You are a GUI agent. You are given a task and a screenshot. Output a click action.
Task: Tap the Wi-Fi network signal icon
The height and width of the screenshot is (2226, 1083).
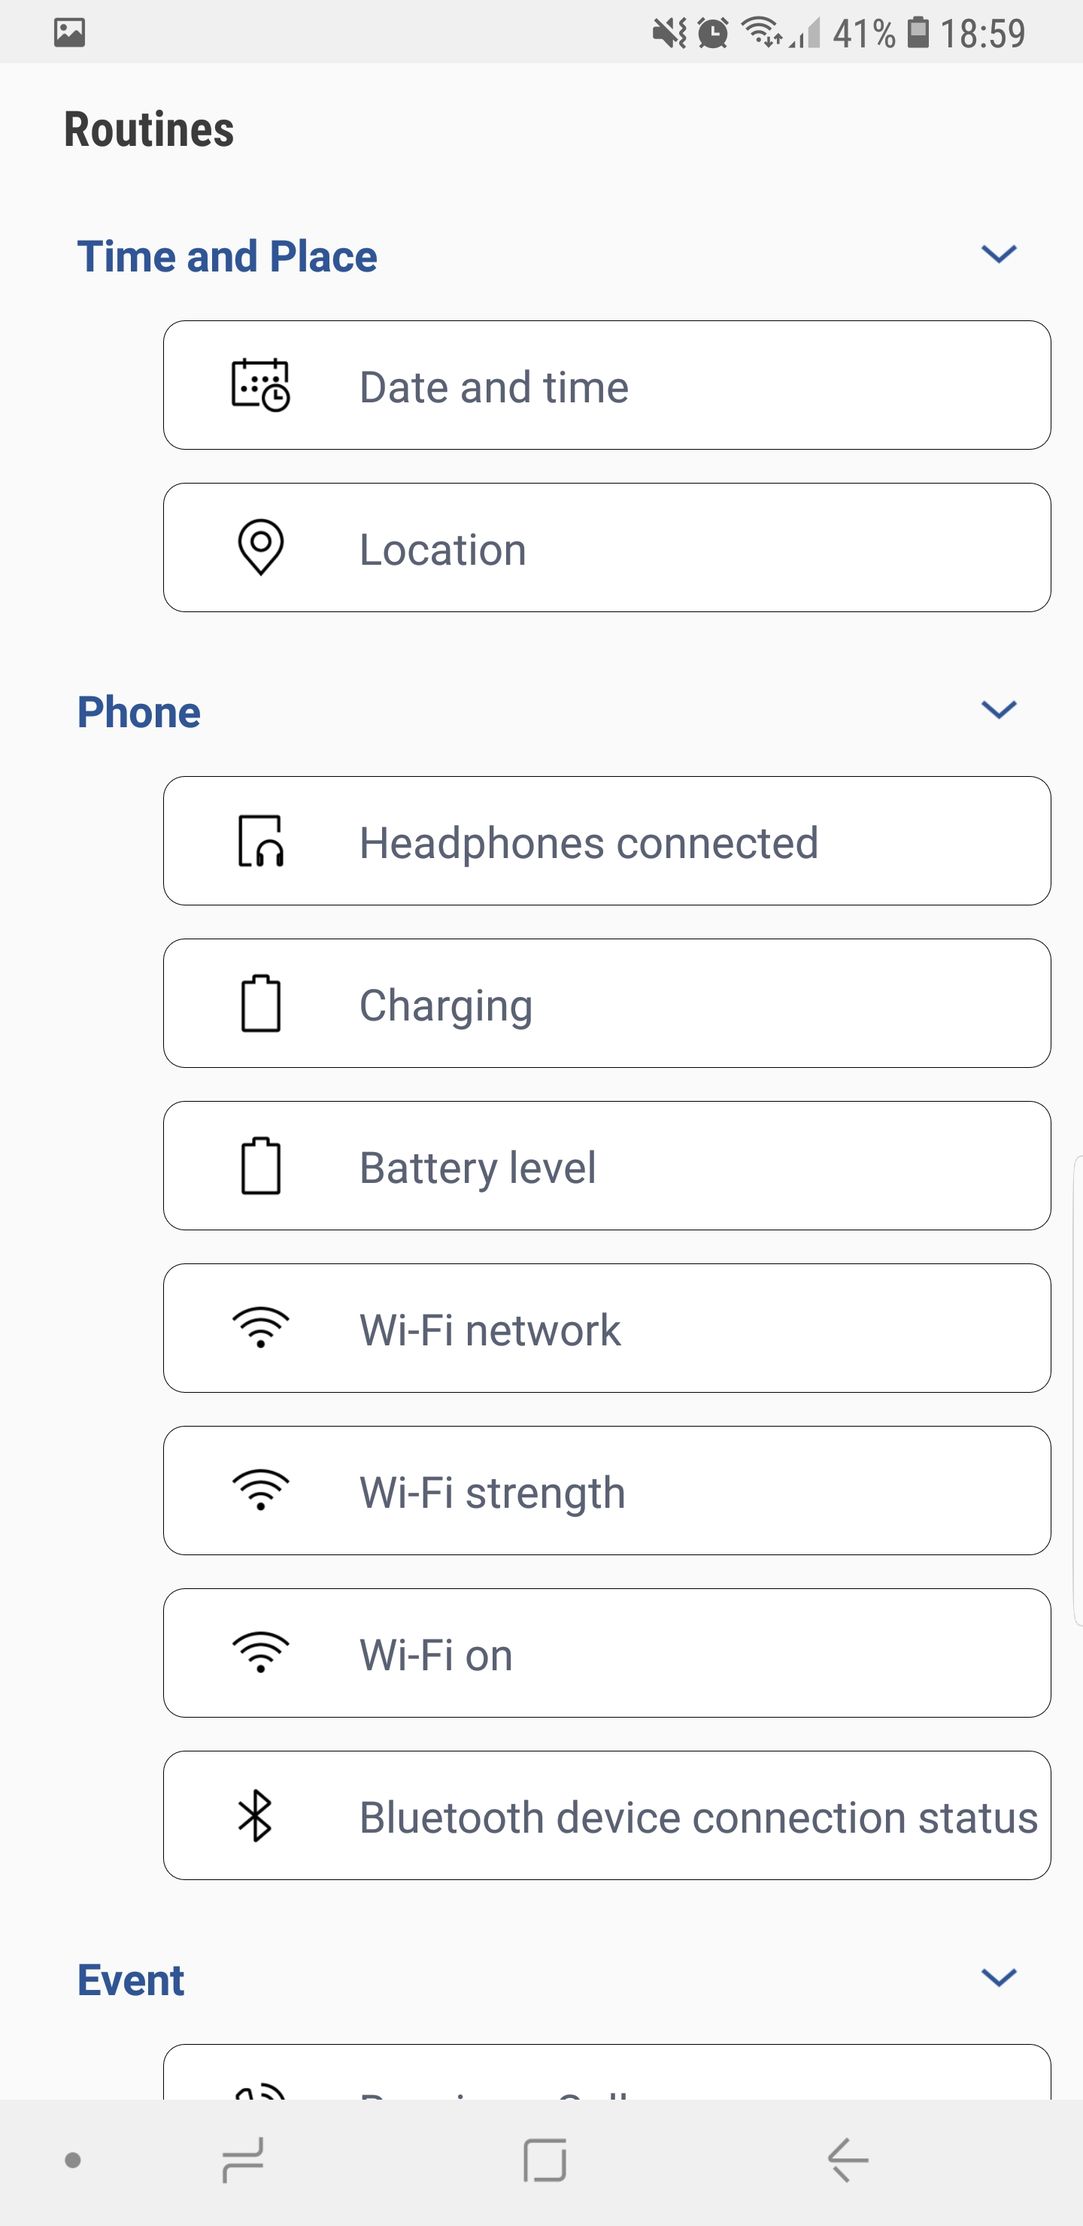tap(260, 1328)
